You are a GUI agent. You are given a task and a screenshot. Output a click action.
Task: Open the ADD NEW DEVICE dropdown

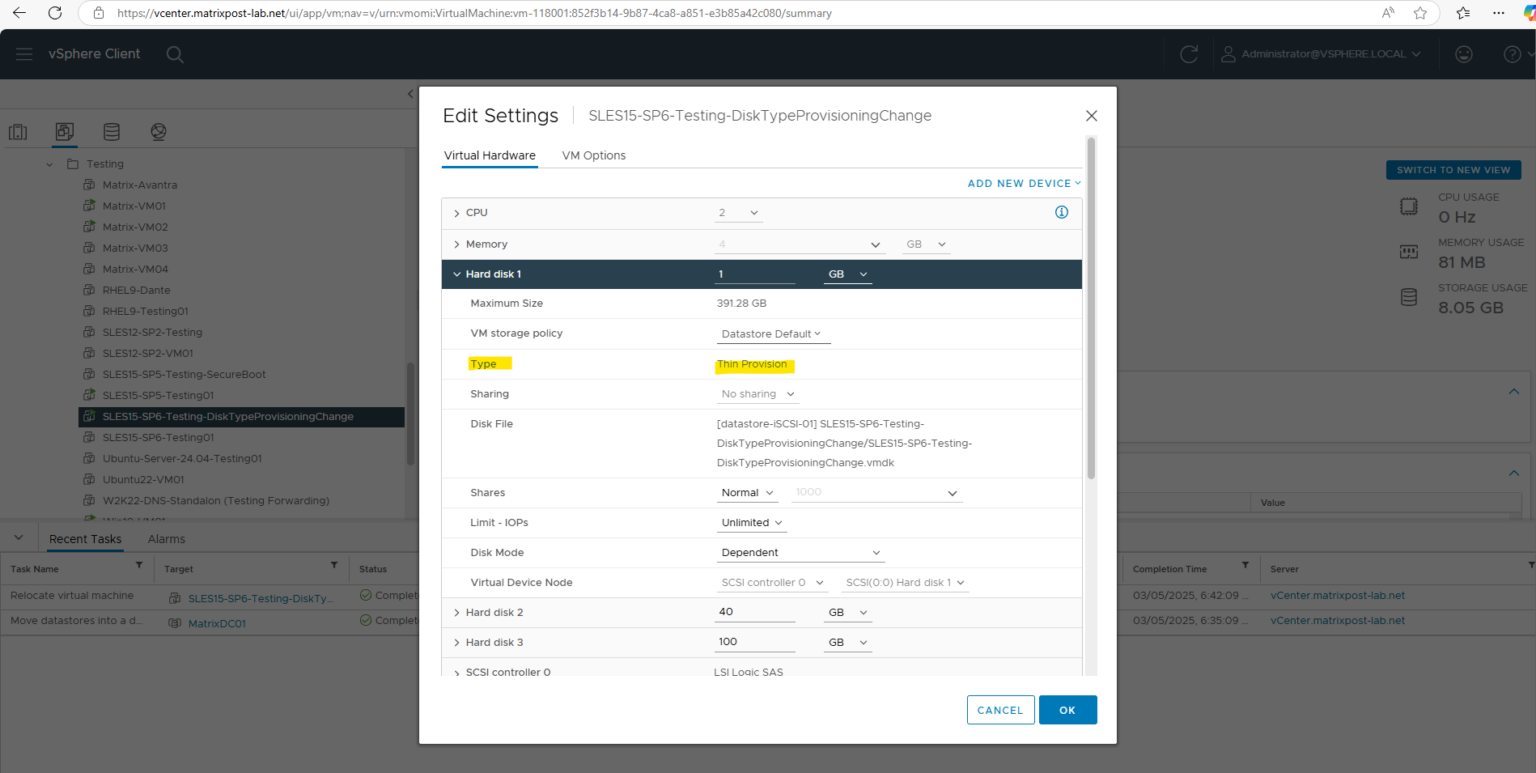click(1023, 183)
